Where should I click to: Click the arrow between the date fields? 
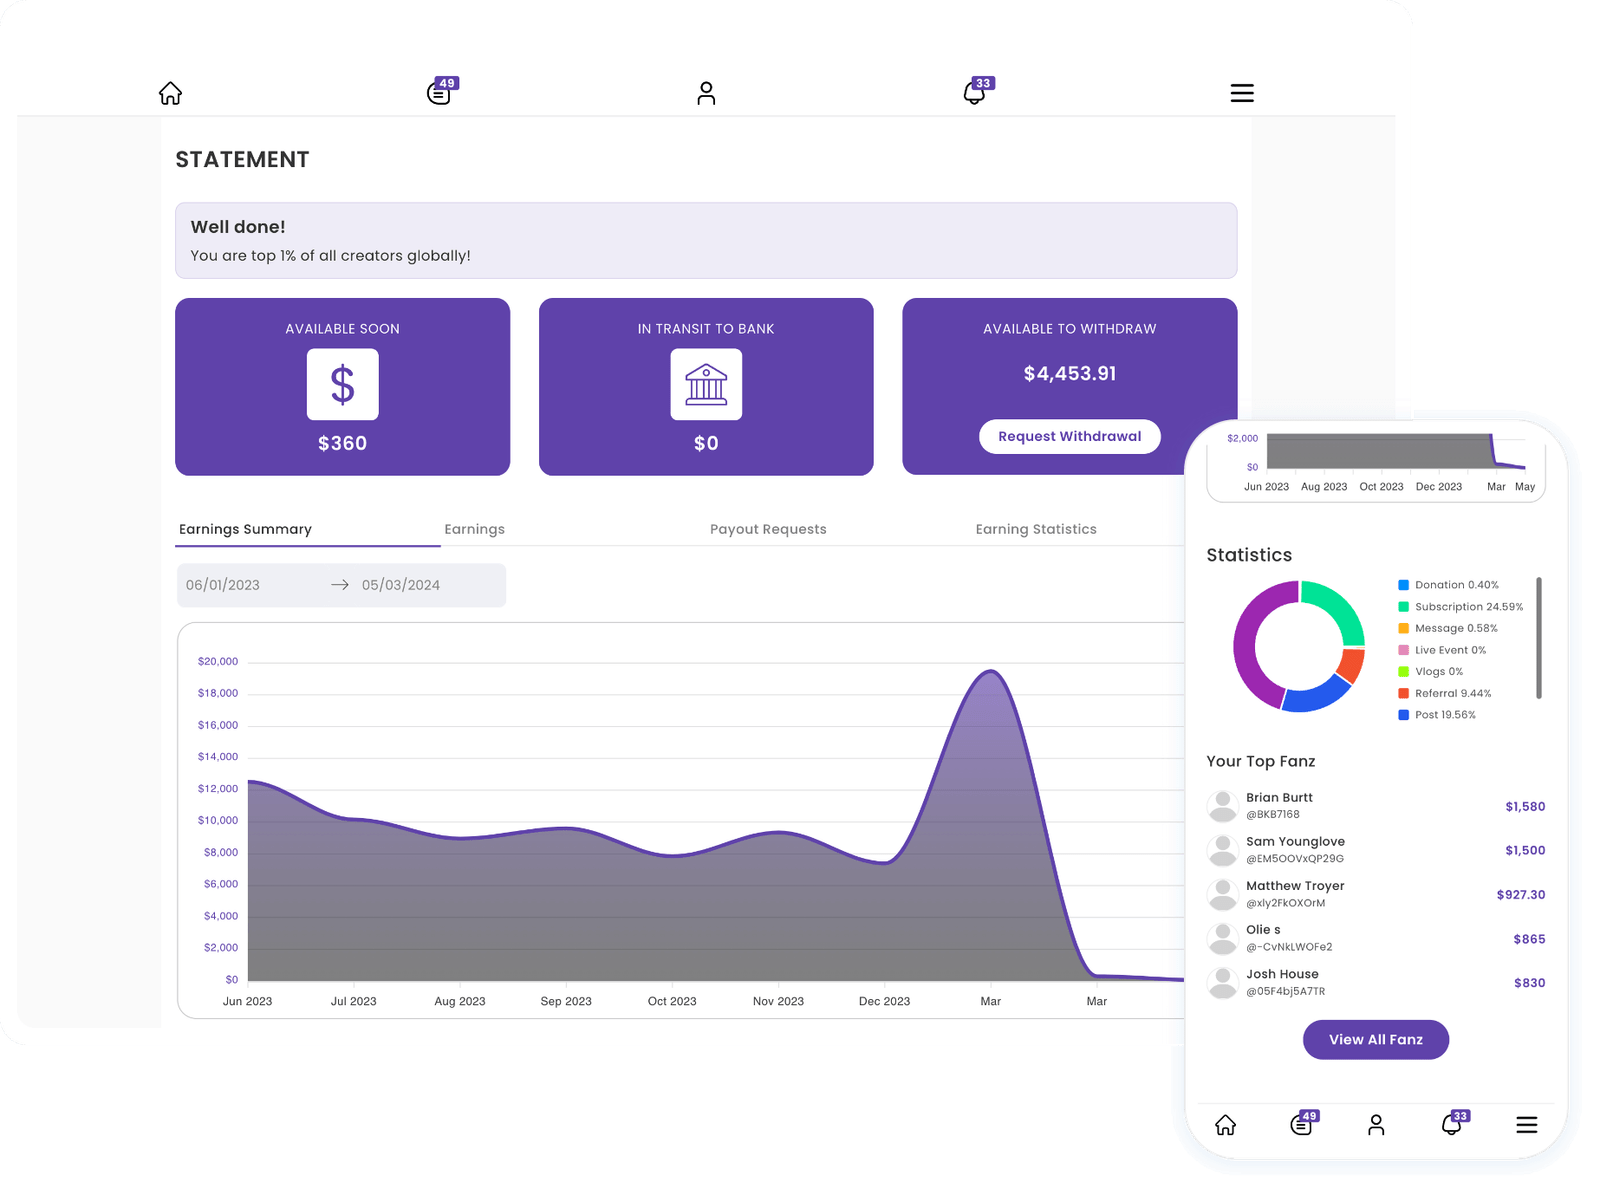[x=340, y=585]
